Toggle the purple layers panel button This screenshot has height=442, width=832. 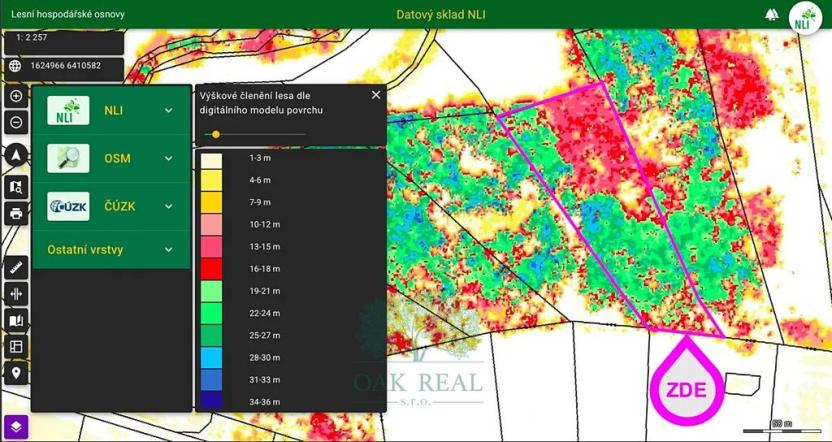pyautogui.click(x=16, y=425)
